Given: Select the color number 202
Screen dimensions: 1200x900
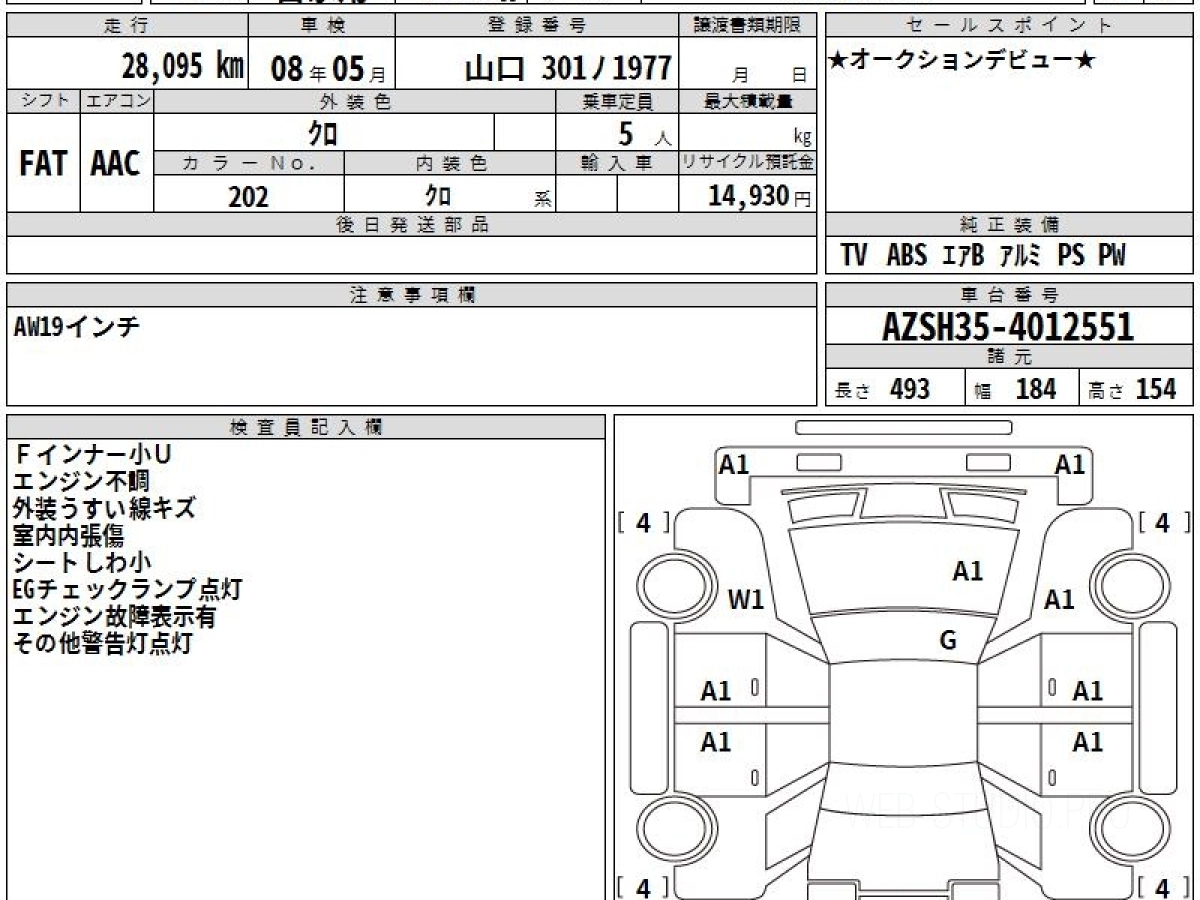Looking at the screenshot, I should pyautogui.click(x=248, y=197).
